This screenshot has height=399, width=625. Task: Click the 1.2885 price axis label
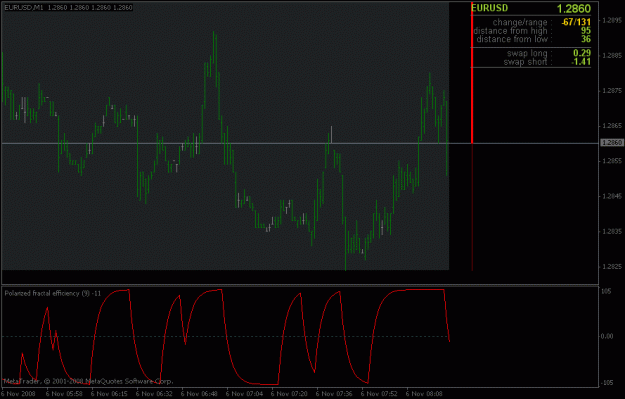[612, 55]
